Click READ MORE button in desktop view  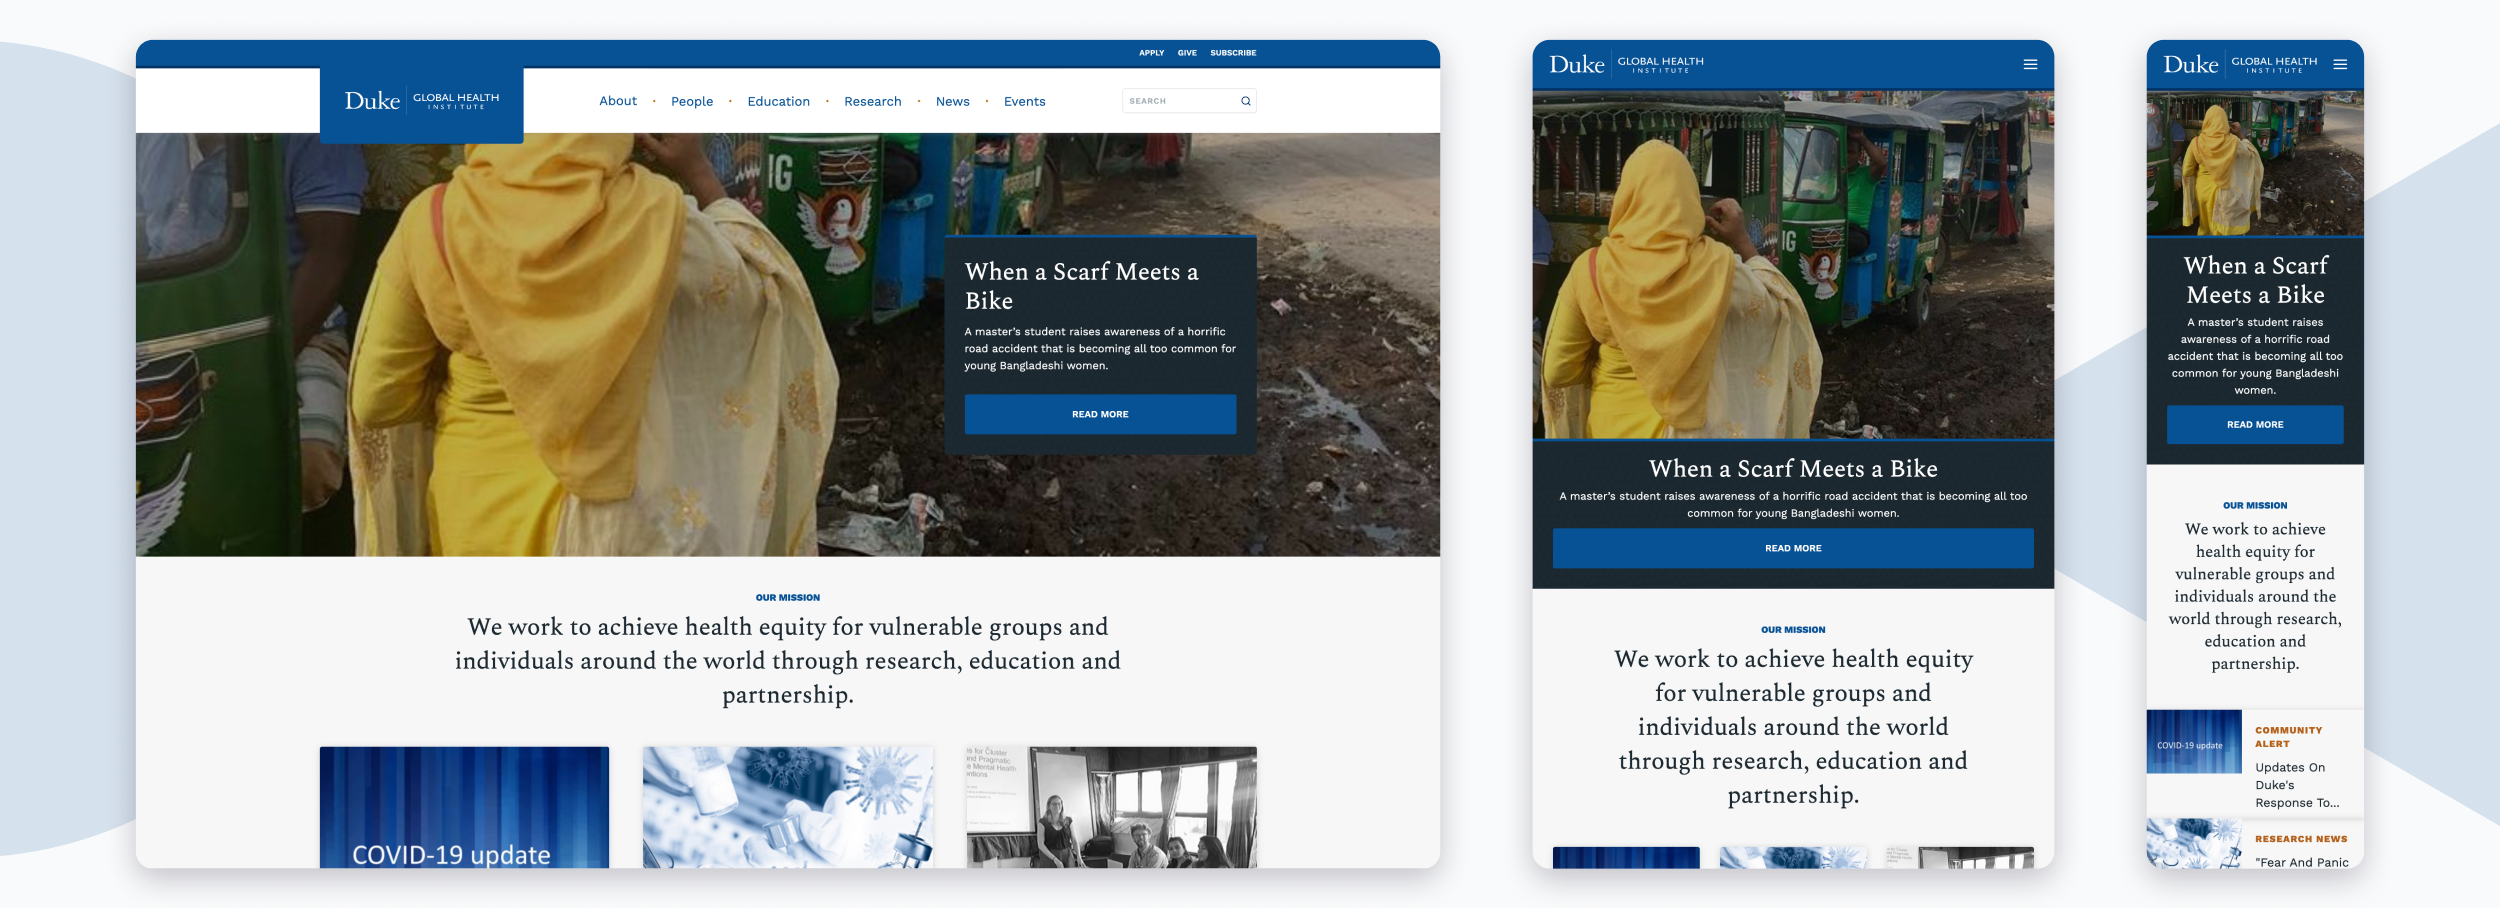(1100, 414)
